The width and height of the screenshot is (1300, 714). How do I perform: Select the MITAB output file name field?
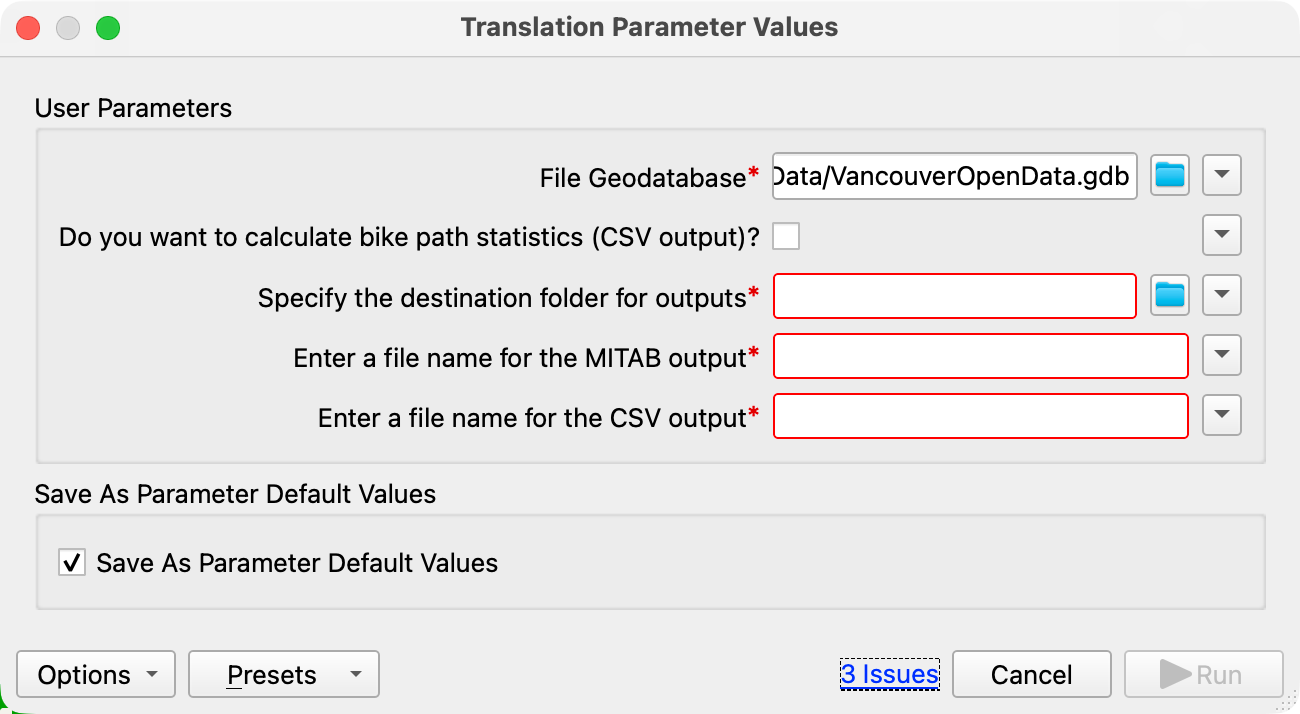(981, 356)
